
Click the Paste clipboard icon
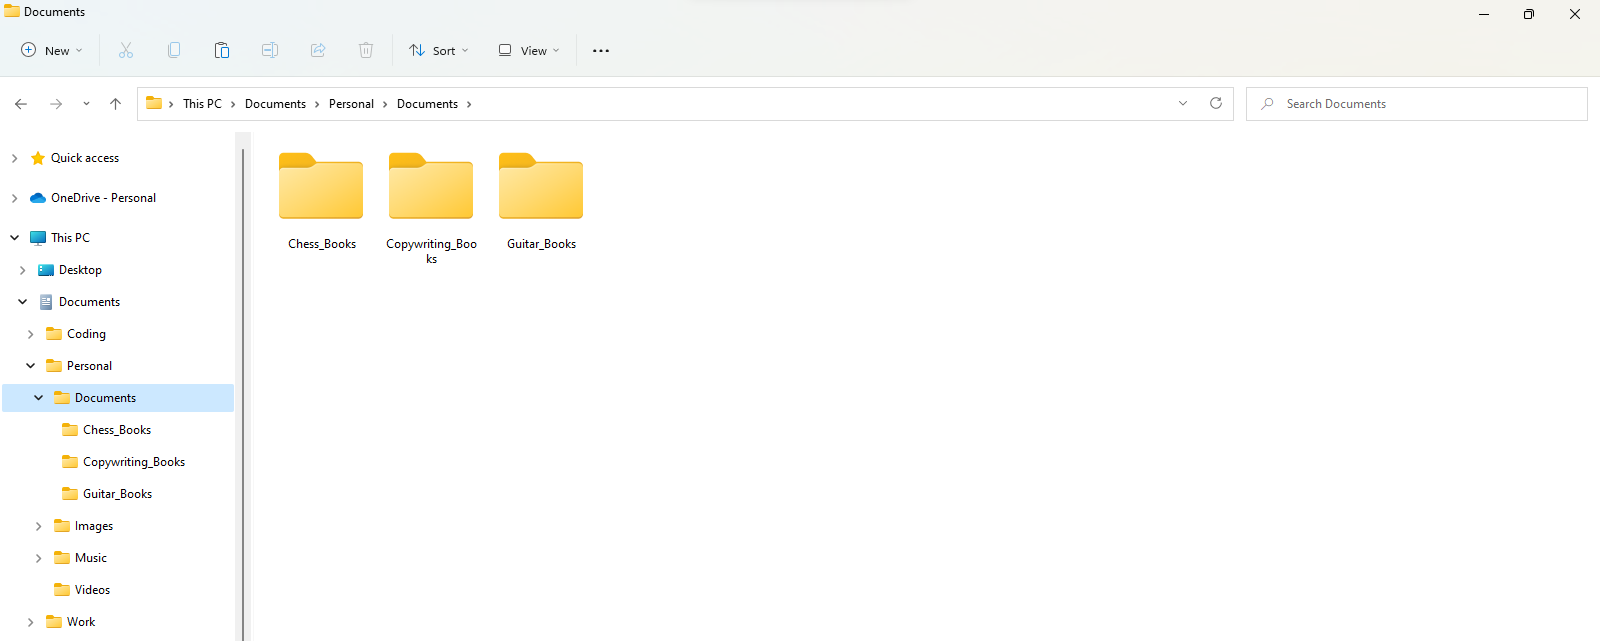pos(222,50)
